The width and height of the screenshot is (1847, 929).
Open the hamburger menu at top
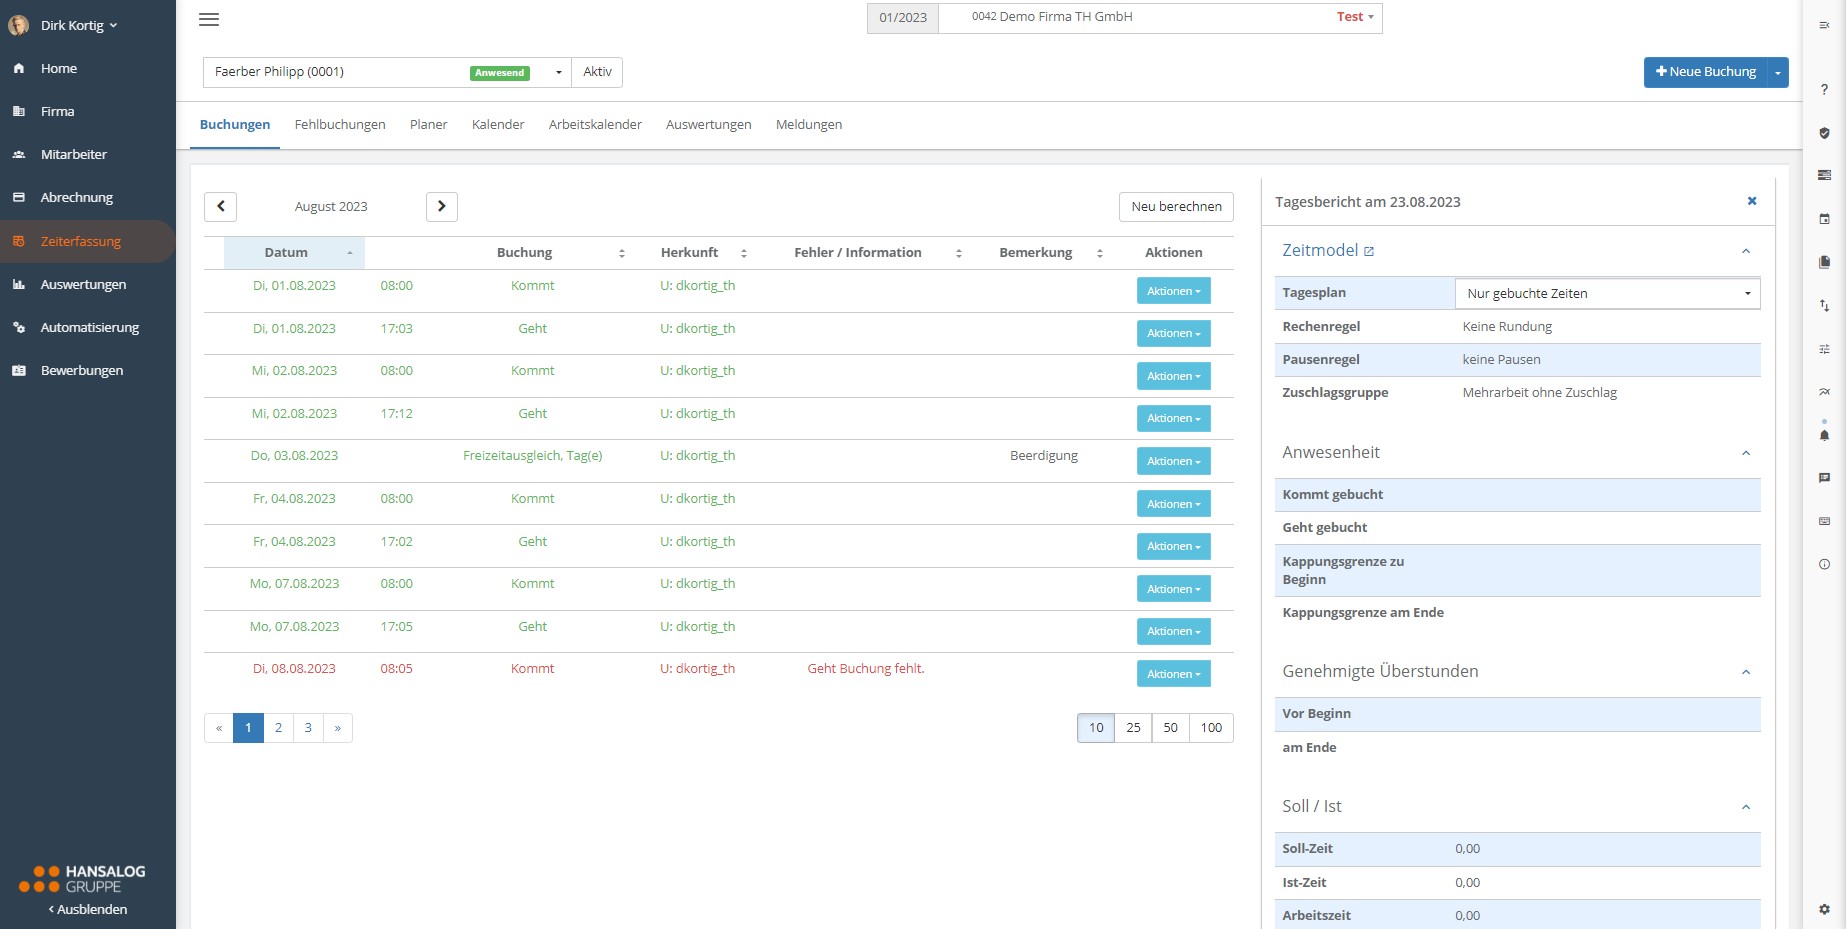(x=209, y=20)
